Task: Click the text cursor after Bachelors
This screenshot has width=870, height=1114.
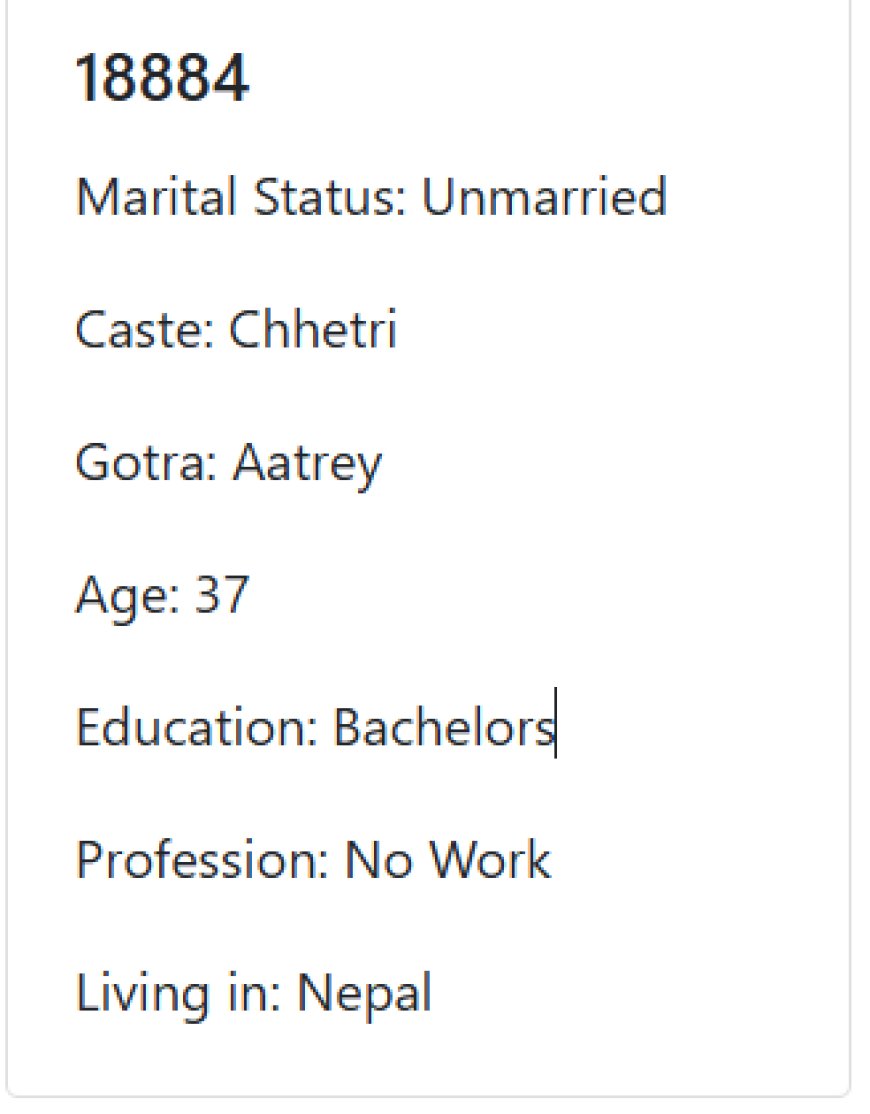Action: click(556, 723)
